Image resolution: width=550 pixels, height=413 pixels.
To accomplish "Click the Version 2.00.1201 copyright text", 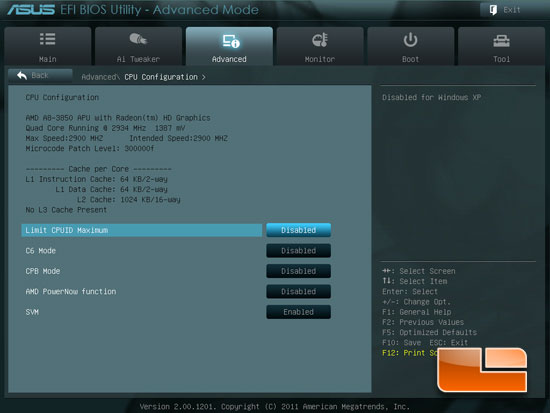I will pos(275,407).
